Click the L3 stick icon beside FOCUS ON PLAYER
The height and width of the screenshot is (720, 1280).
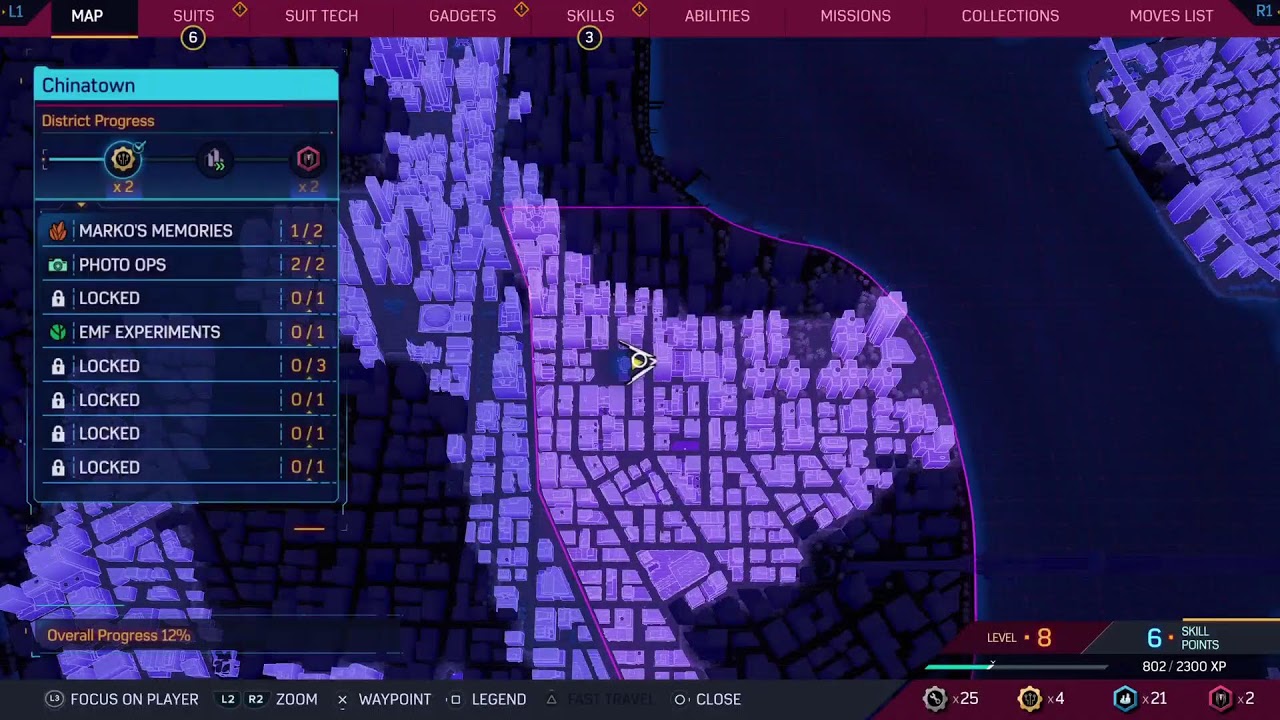click(x=54, y=699)
